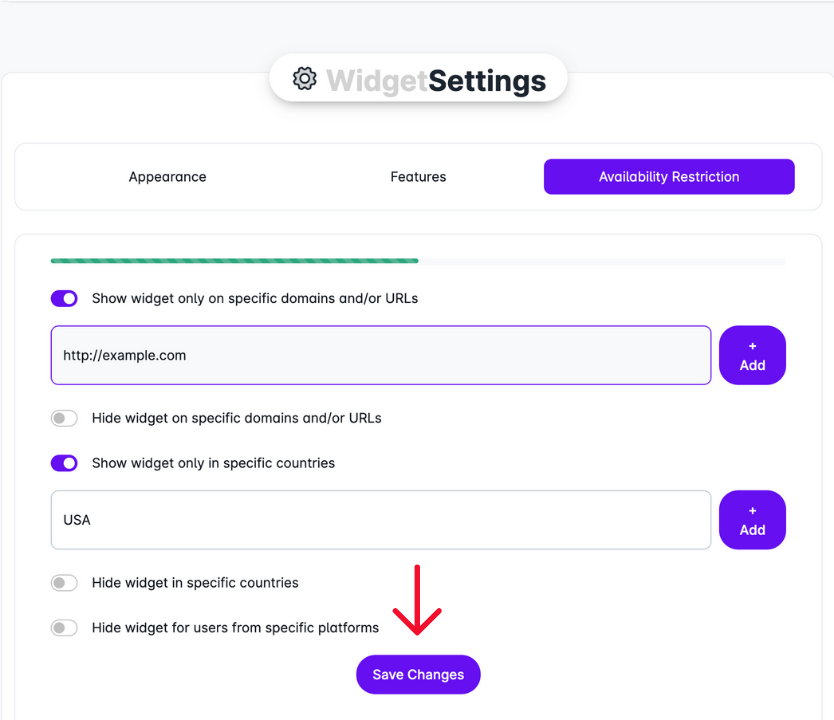The height and width of the screenshot is (720, 834).
Task: Click the "Hide widget for users from specific platforms" label
Action: point(235,628)
